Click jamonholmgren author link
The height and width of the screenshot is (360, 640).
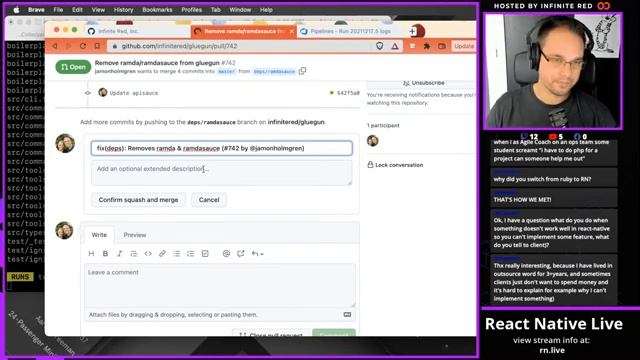pos(115,71)
